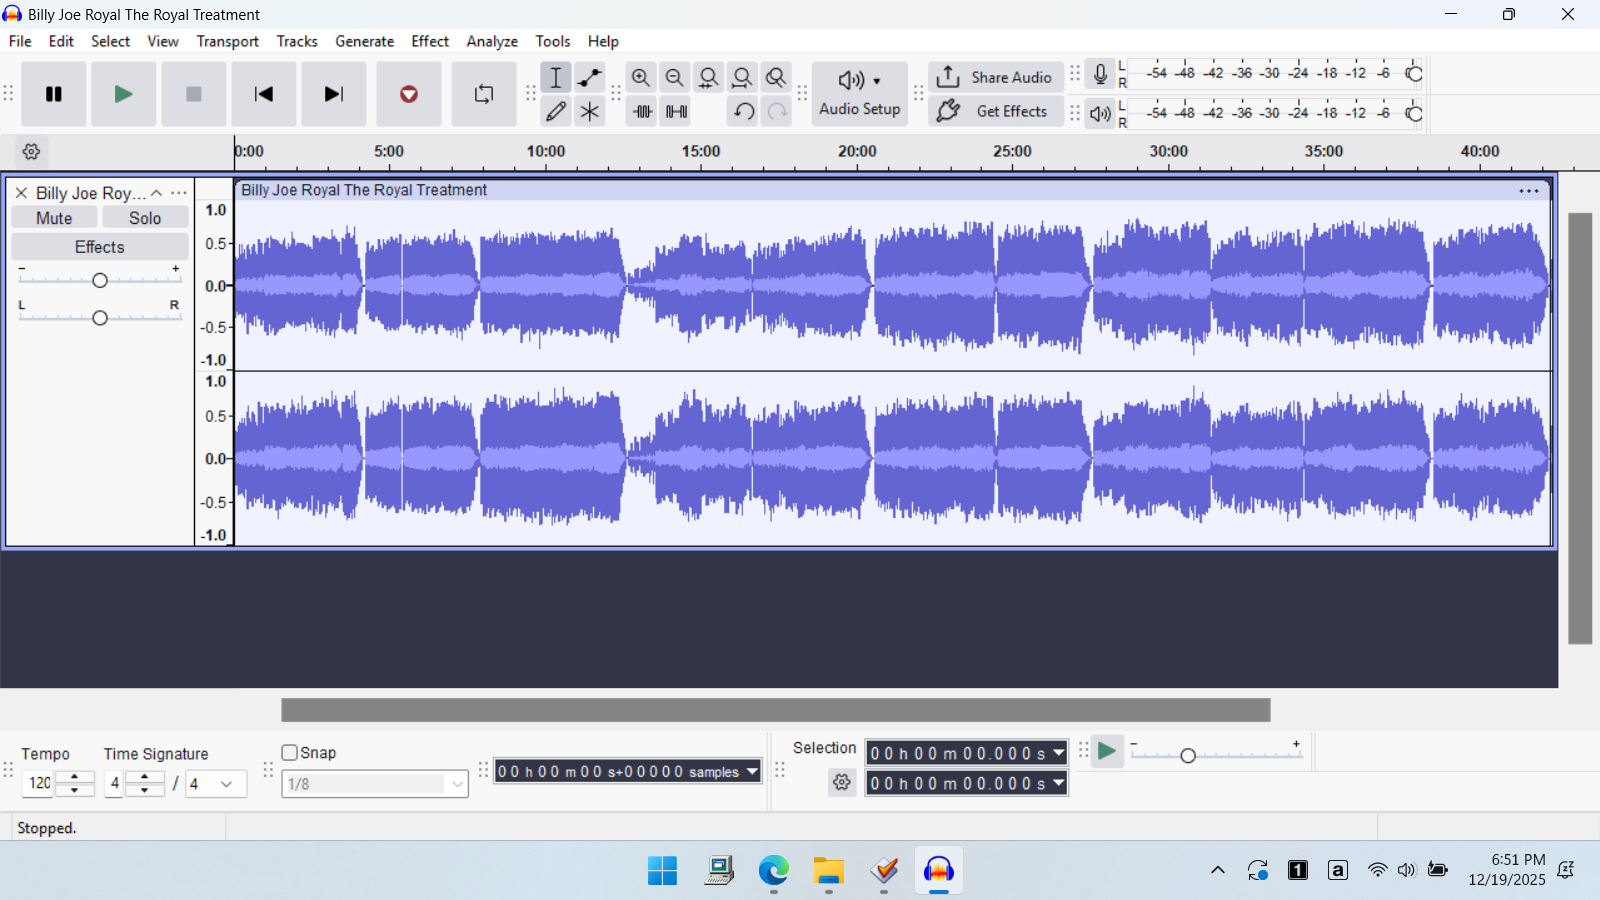
Task: Click the Silence audio selection icon
Action: (x=676, y=111)
